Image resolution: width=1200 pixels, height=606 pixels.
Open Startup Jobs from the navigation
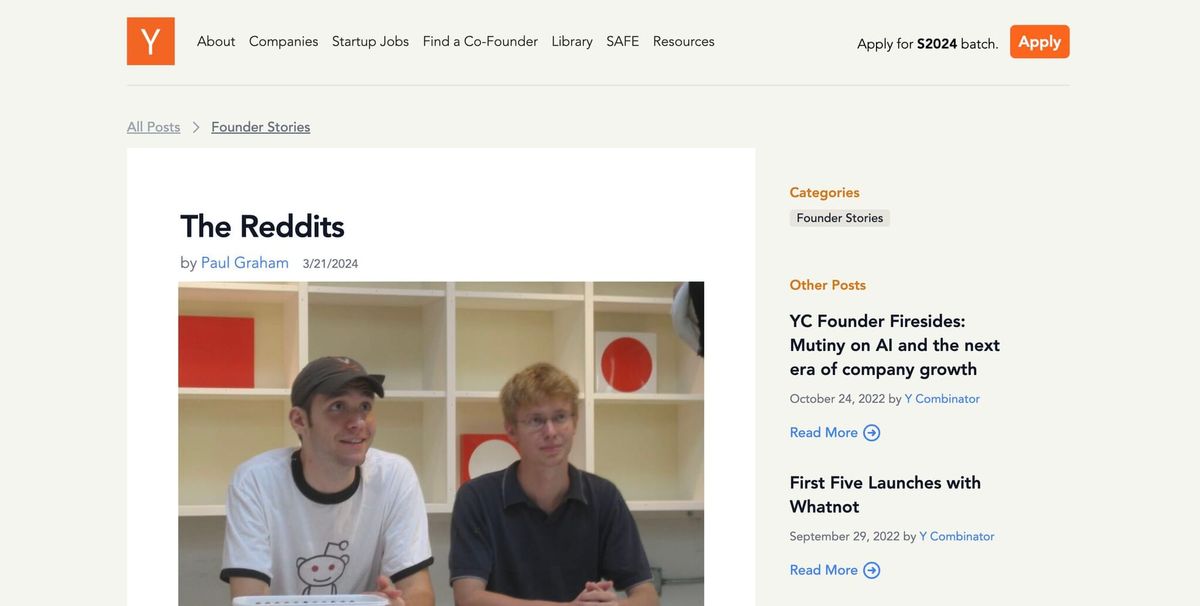tap(370, 41)
